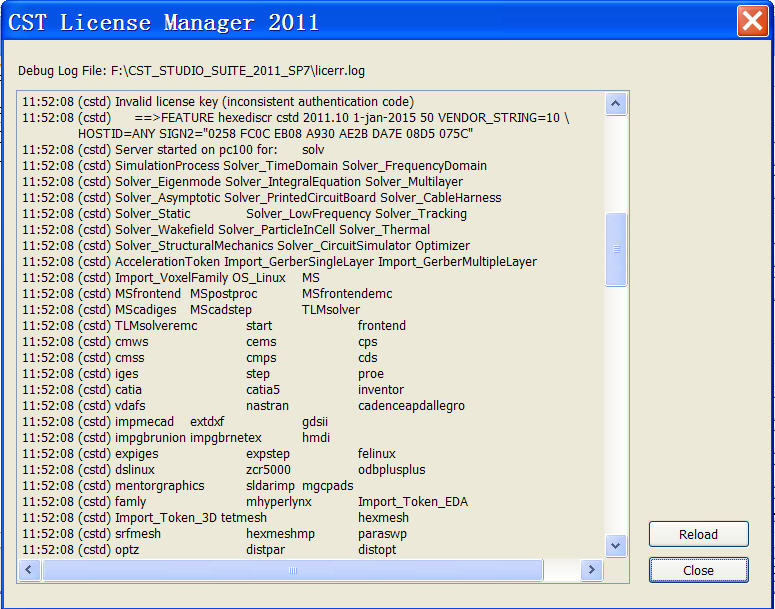Click the 'Solver_Eigenmode' entry
Screen dimensions: 775x609
pos(168,181)
